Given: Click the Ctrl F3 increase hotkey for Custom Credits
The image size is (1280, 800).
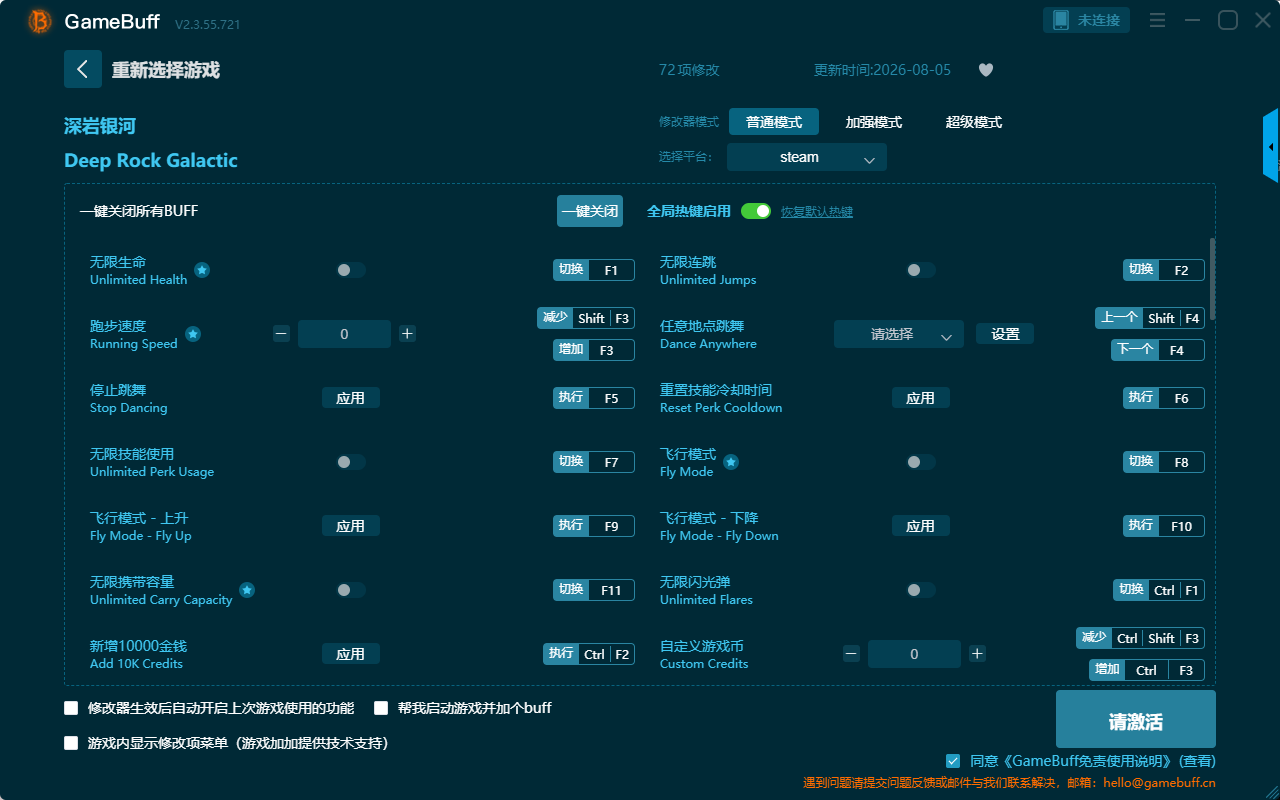Looking at the screenshot, I should pyautogui.click(x=1147, y=670).
